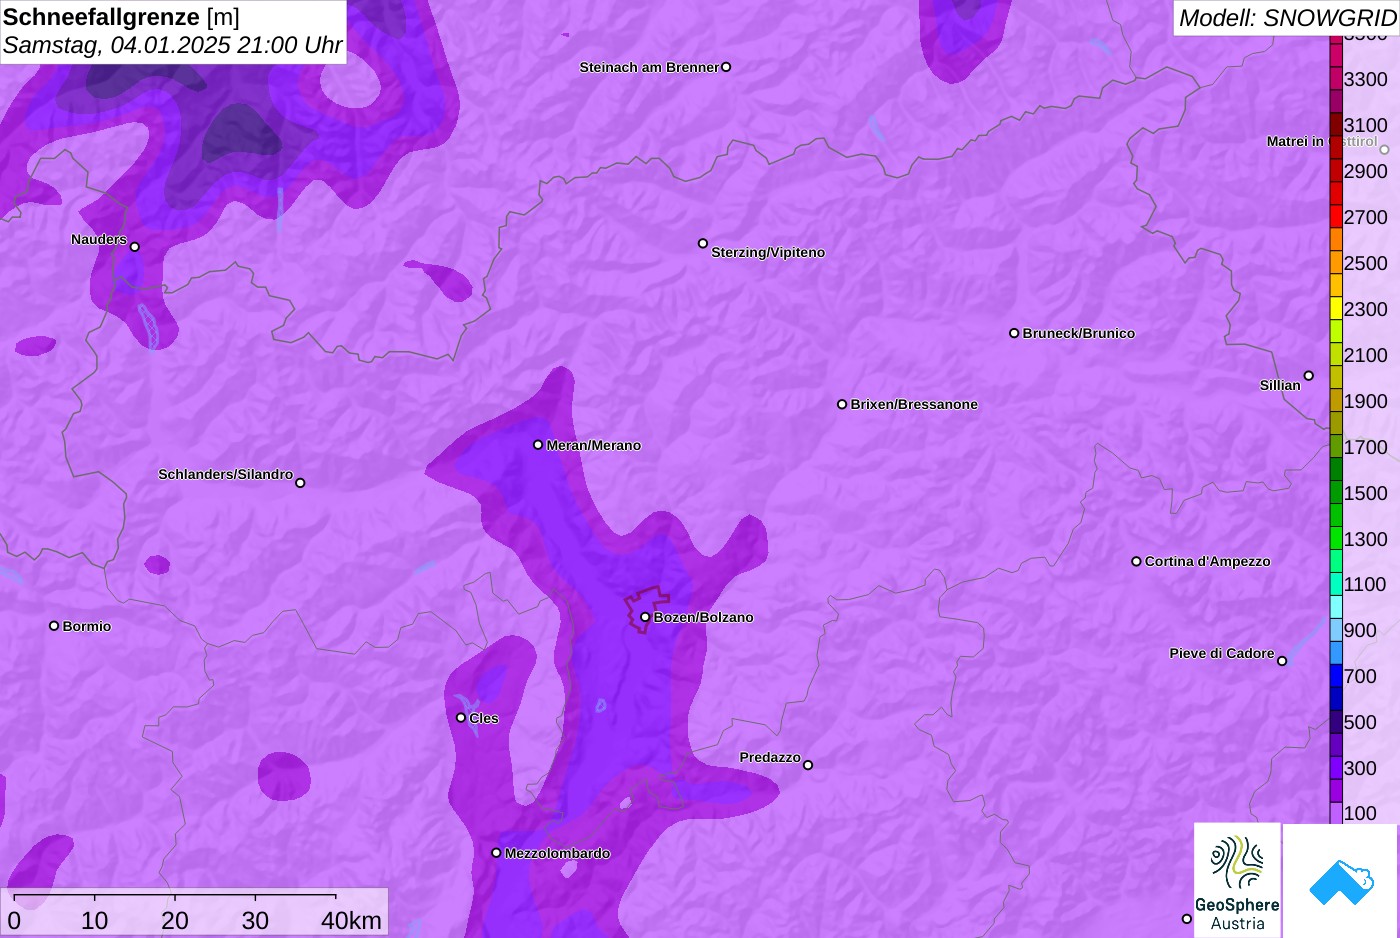Click legend value '1900'
The height and width of the screenshot is (938, 1400).
point(1366,401)
